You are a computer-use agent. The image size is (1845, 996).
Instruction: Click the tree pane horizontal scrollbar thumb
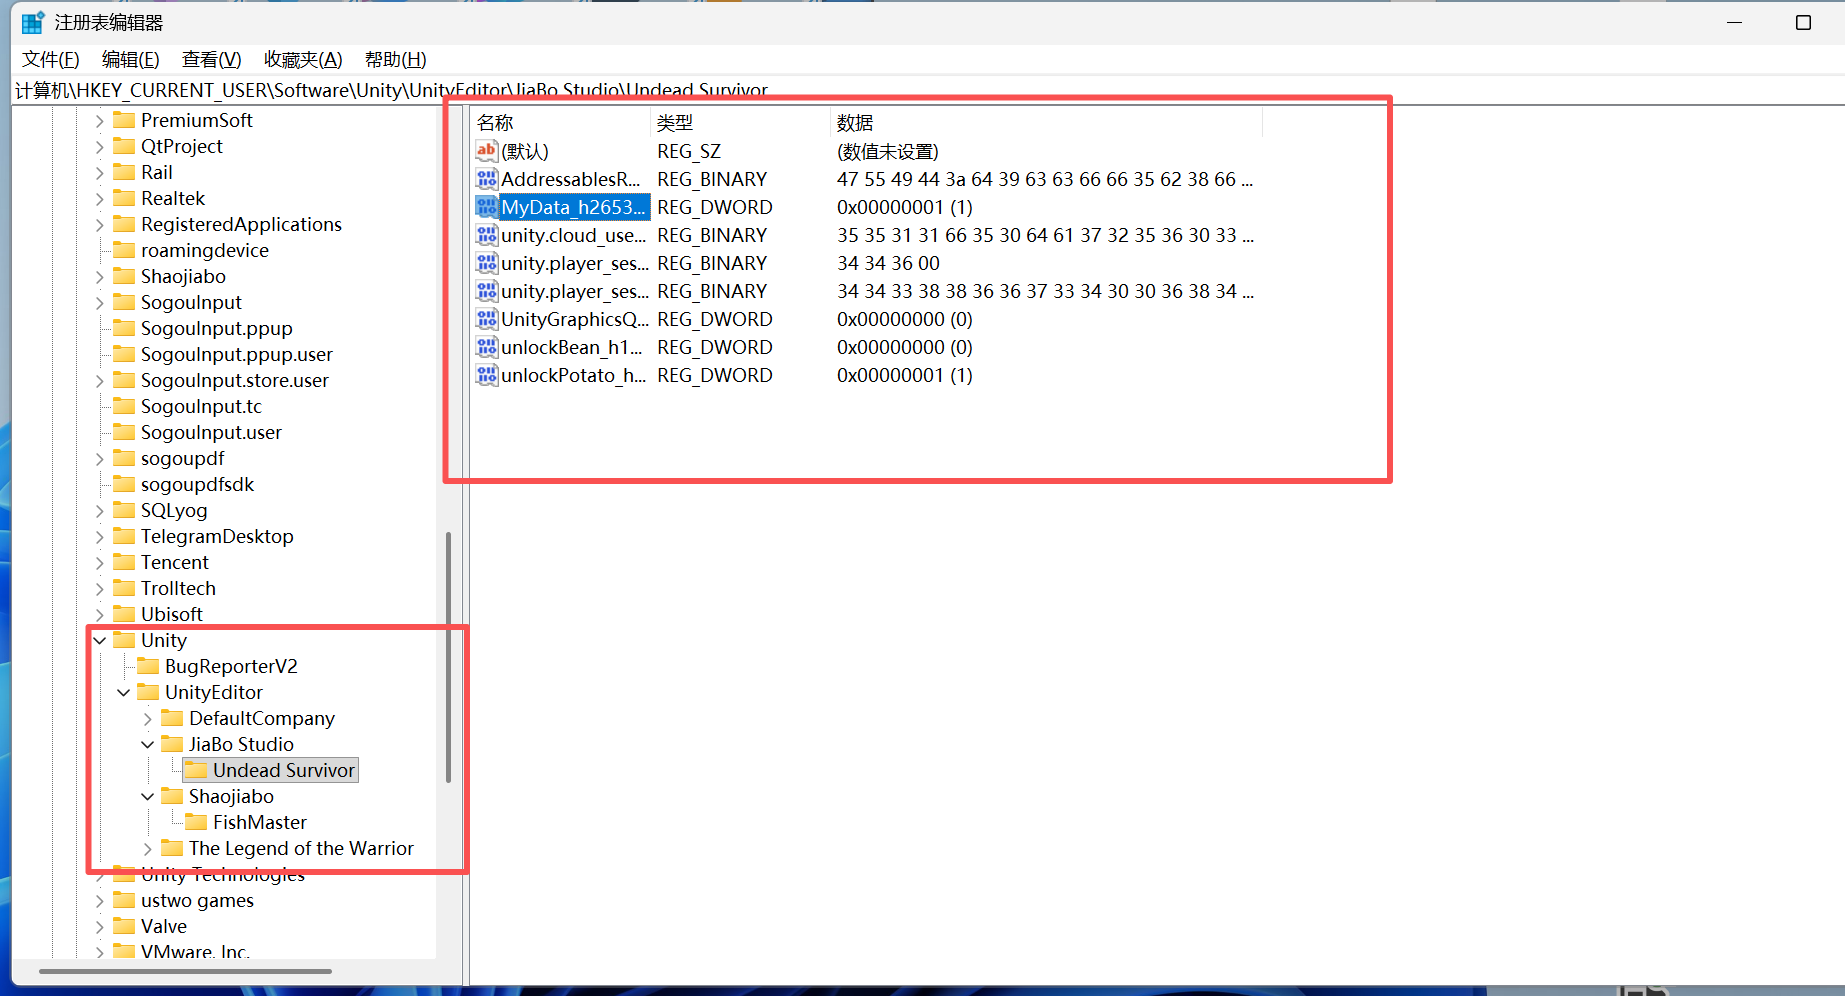point(185,970)
